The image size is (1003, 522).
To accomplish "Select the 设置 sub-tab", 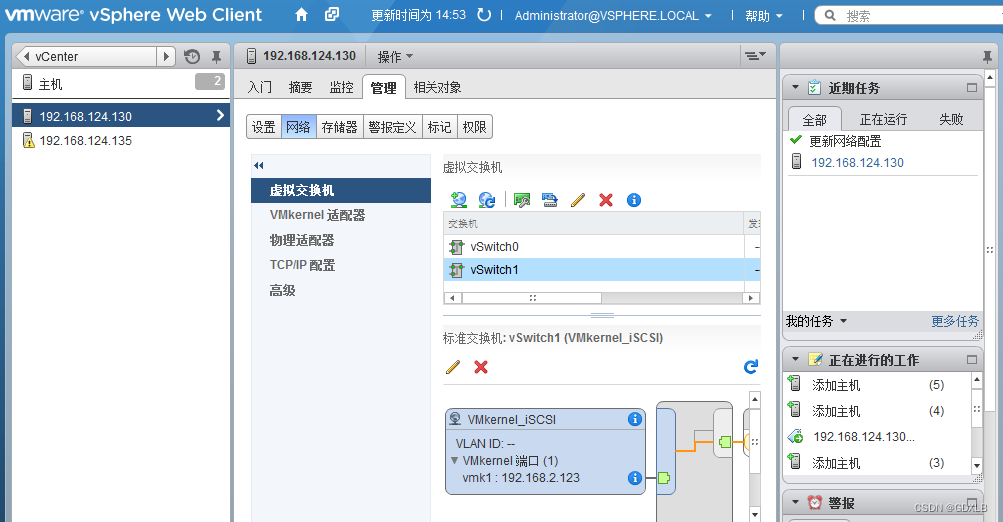I will tap(264, 127).
